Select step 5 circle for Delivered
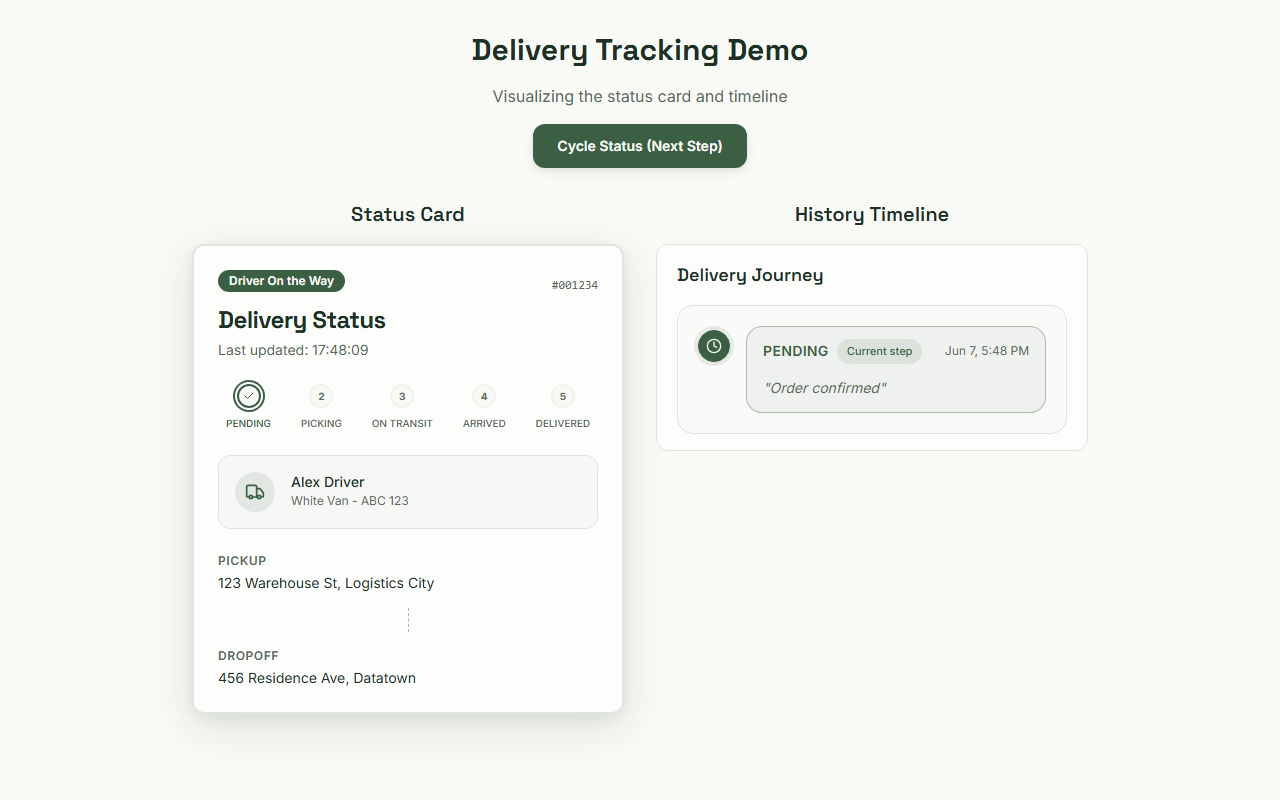This screenshot has height=800, width=1280. pyautogui.click(x=563, y=396)
